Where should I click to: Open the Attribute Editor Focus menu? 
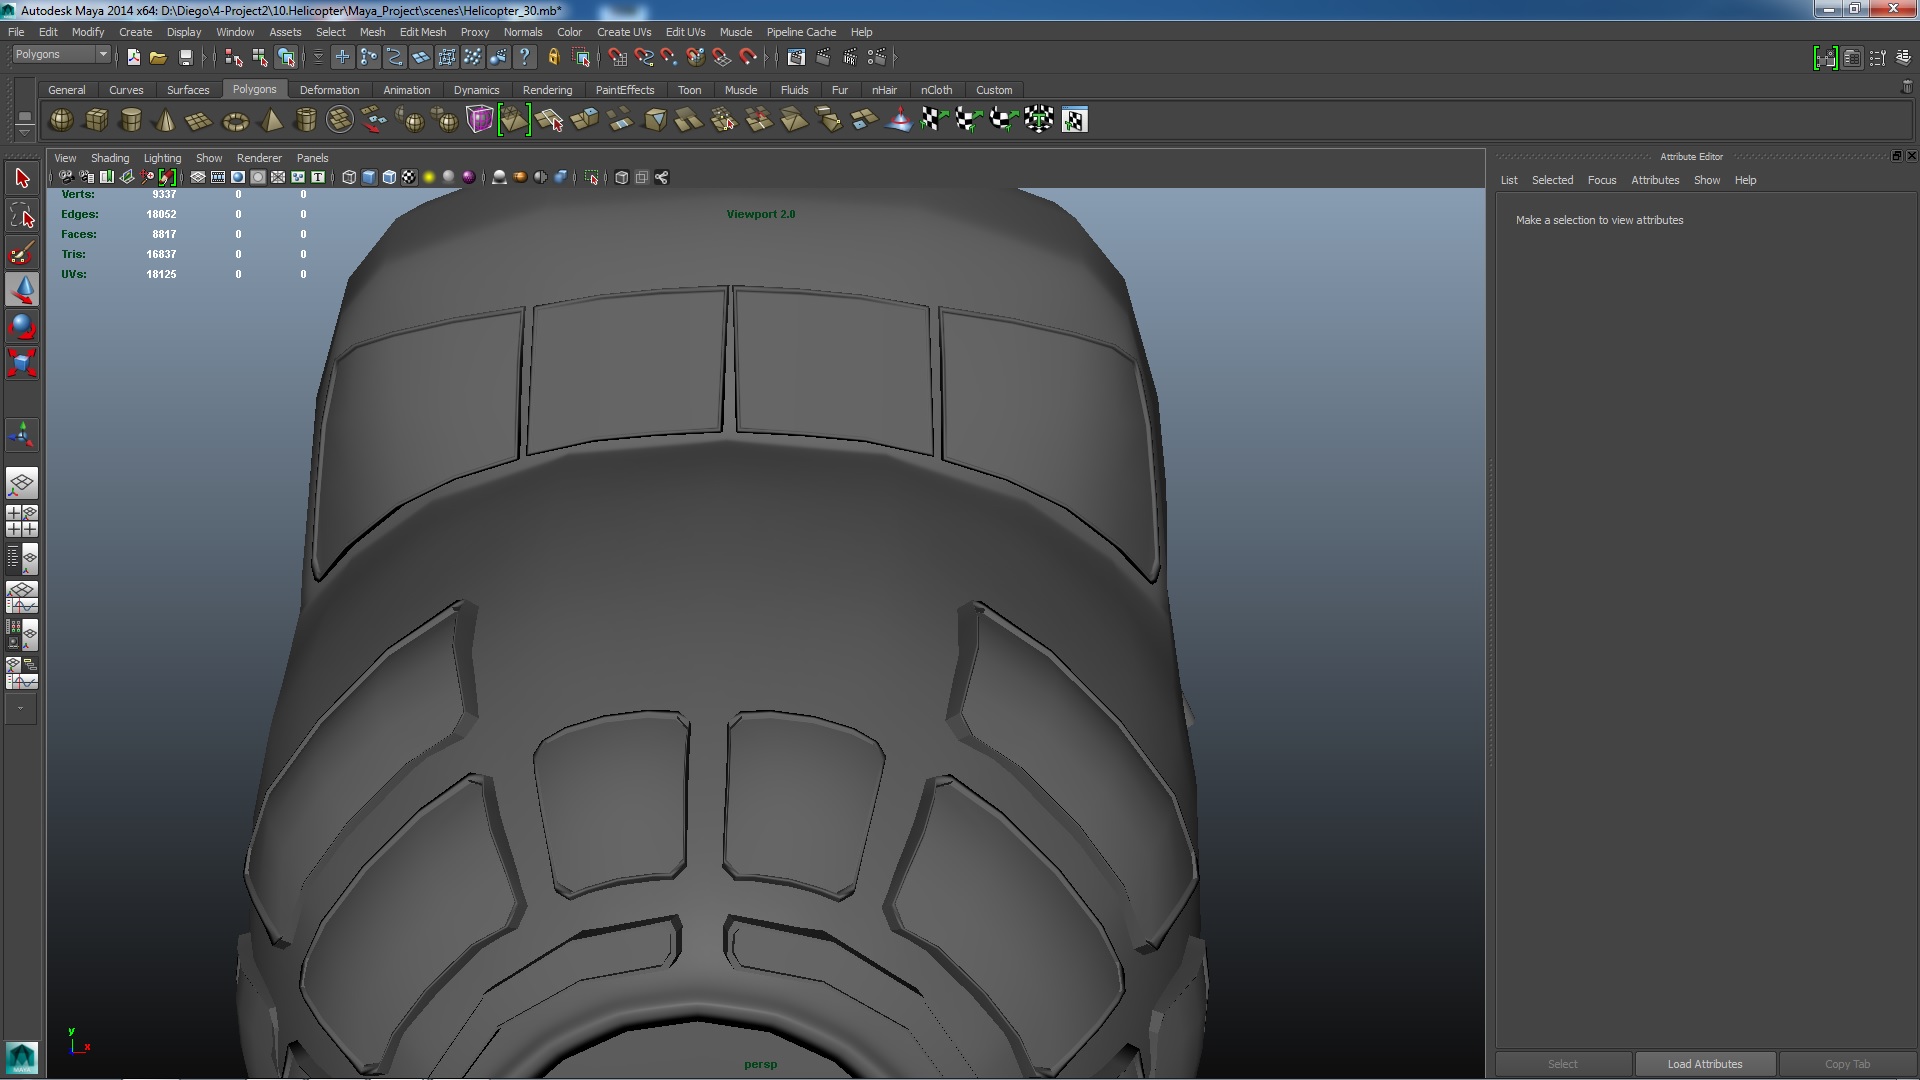point(1601,180)
